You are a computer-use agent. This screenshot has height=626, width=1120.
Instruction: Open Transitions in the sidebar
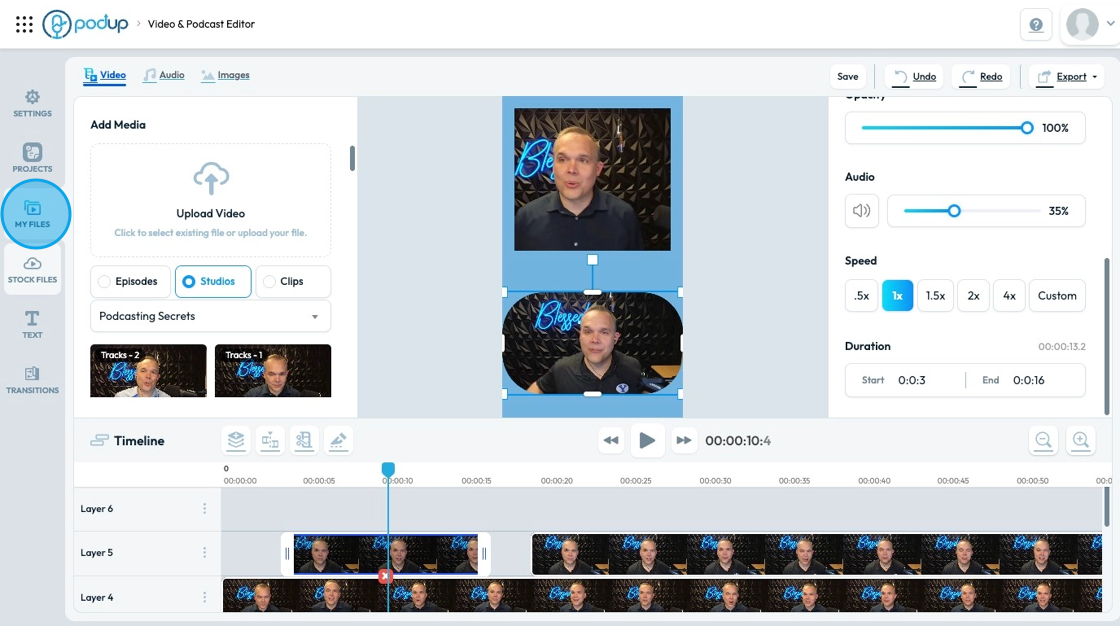coord(32,380)
